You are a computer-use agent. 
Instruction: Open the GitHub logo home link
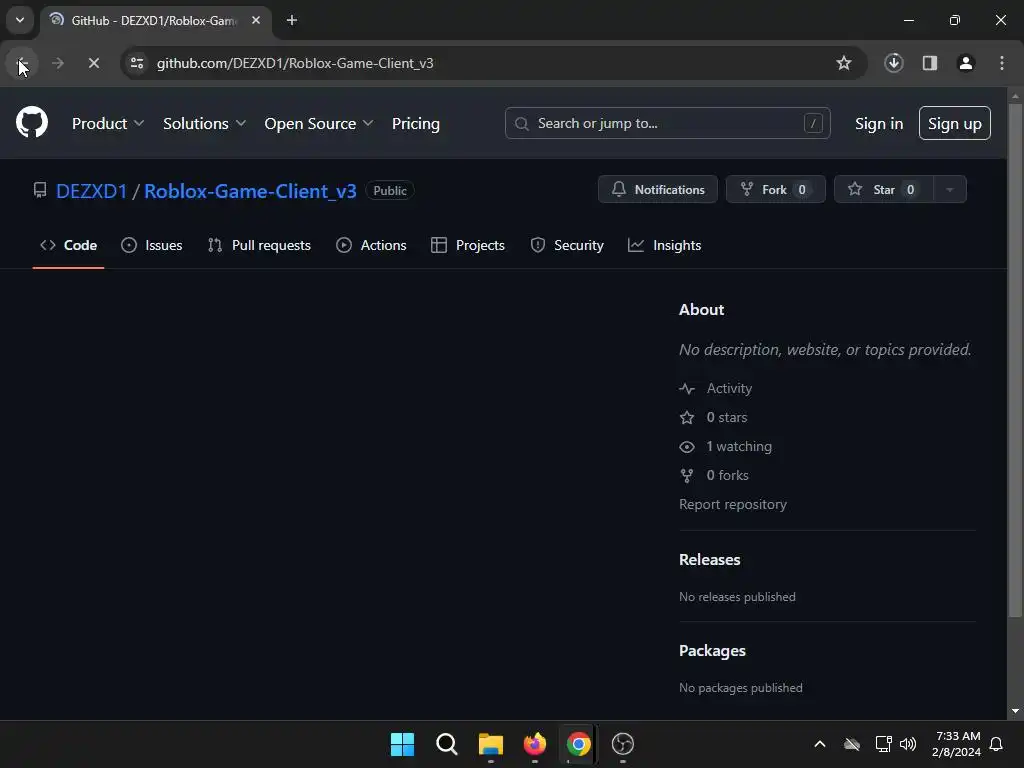coord(32,123)
